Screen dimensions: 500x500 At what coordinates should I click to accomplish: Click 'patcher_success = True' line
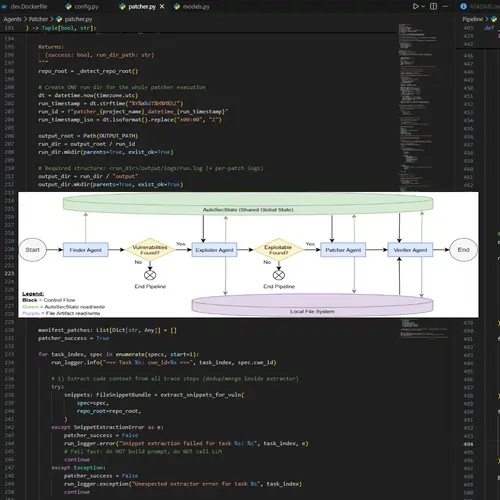click(x=74, y=338)
